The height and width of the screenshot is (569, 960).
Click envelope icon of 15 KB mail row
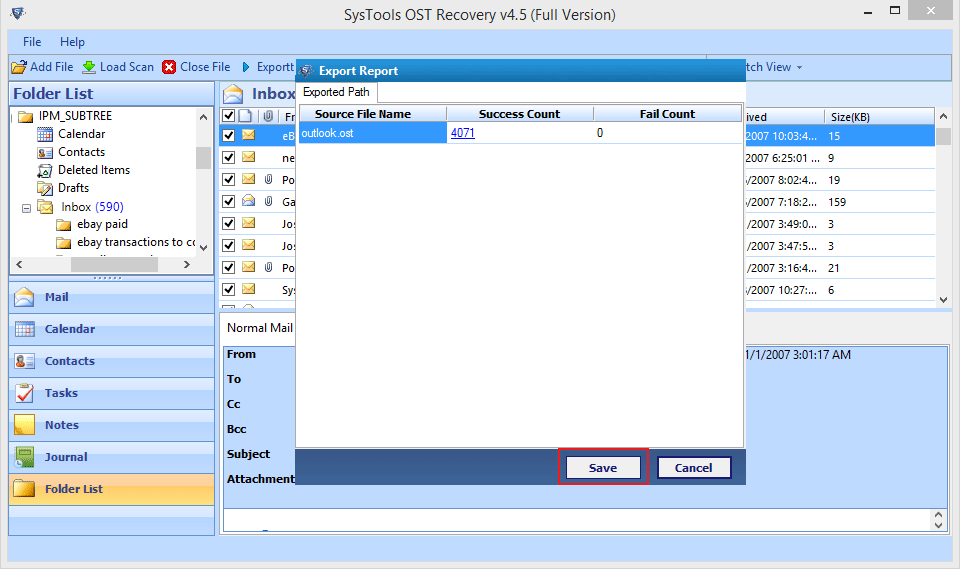[249, 135]
